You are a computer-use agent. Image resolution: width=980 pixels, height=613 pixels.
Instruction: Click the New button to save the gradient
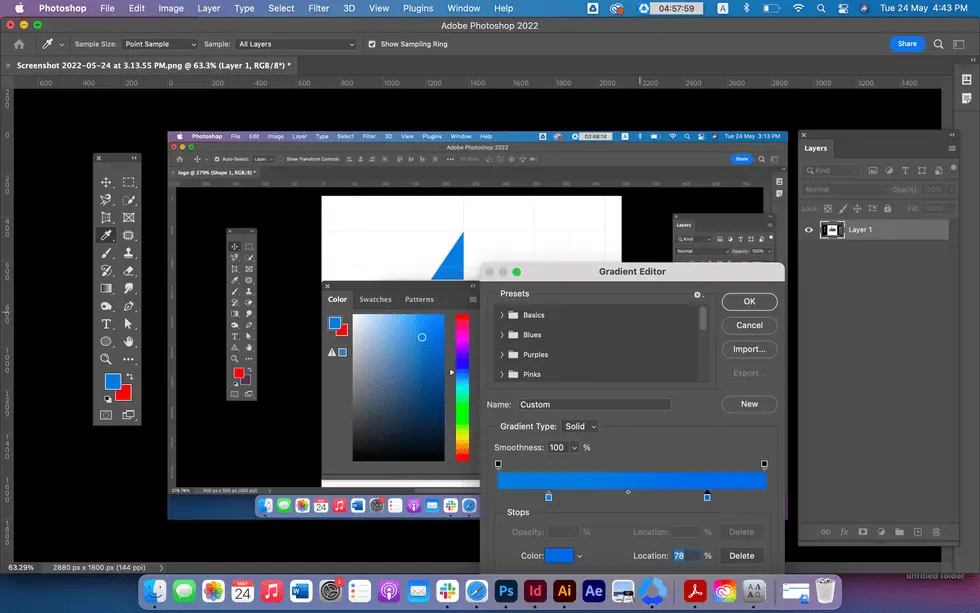click(x=749, y=404)
